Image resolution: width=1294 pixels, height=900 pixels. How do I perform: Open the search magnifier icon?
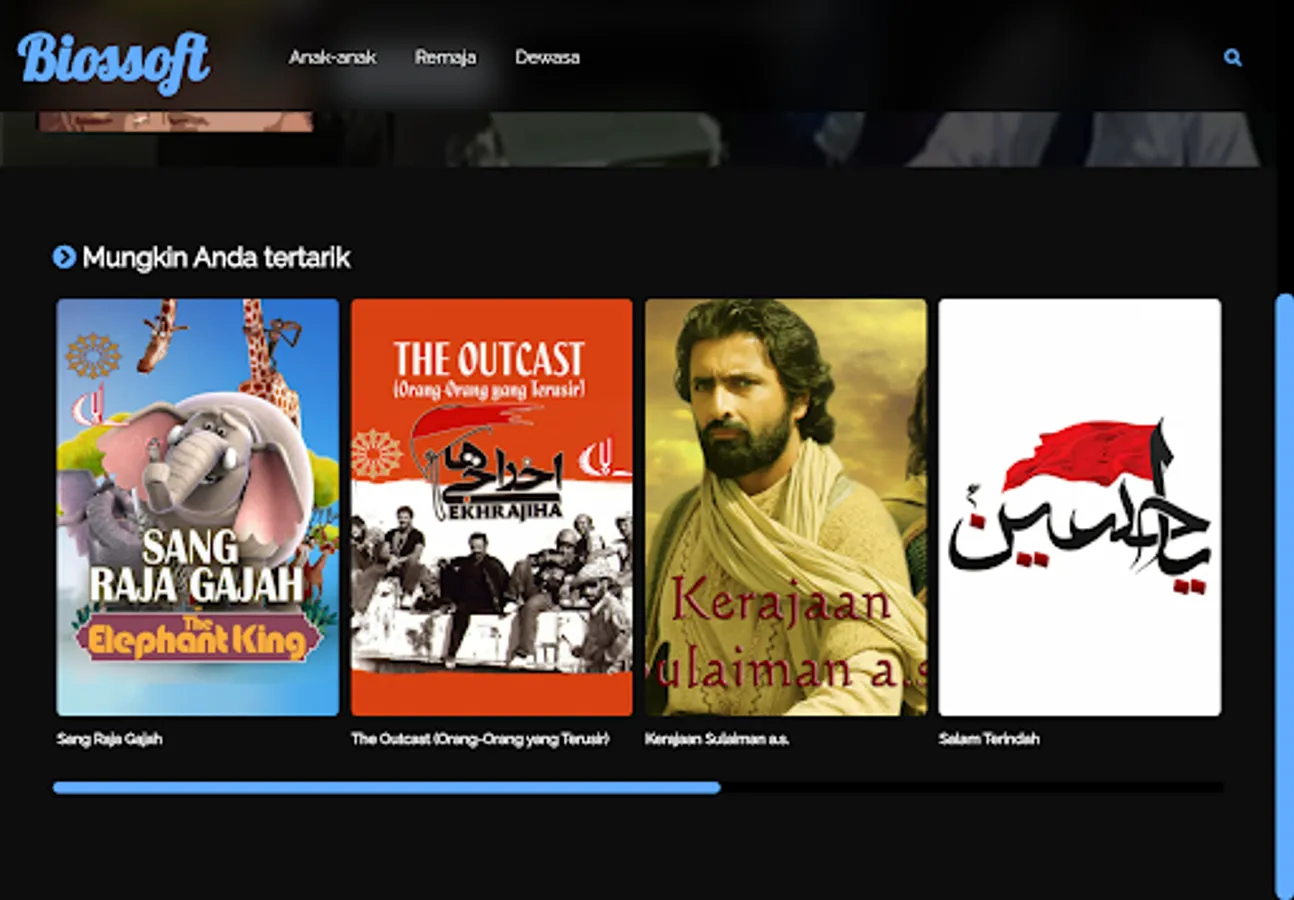tap(1233, 58)
